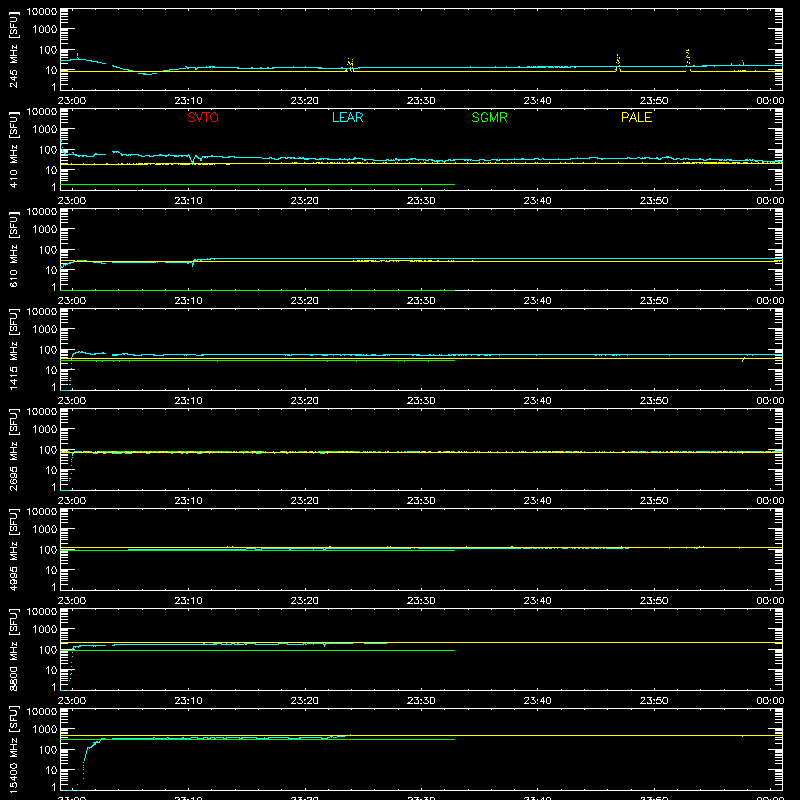Click the cyan dip near 23:10 in 410 MHz trace

(193, 159)
